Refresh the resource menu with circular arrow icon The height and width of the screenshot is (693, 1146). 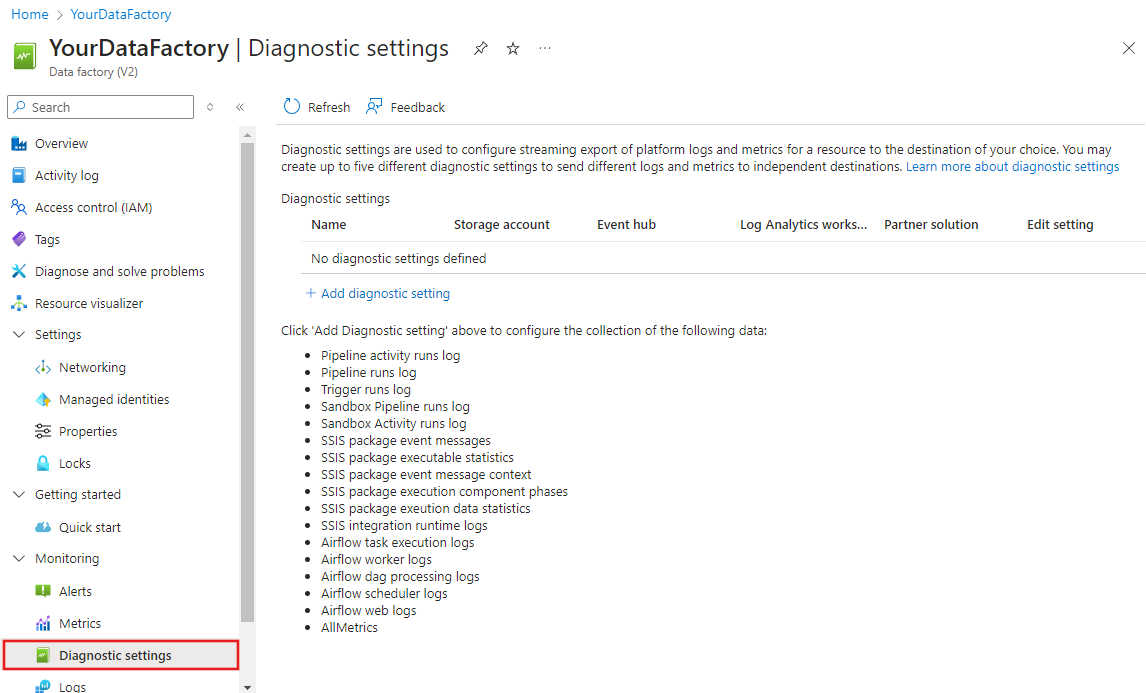[211, 107]
